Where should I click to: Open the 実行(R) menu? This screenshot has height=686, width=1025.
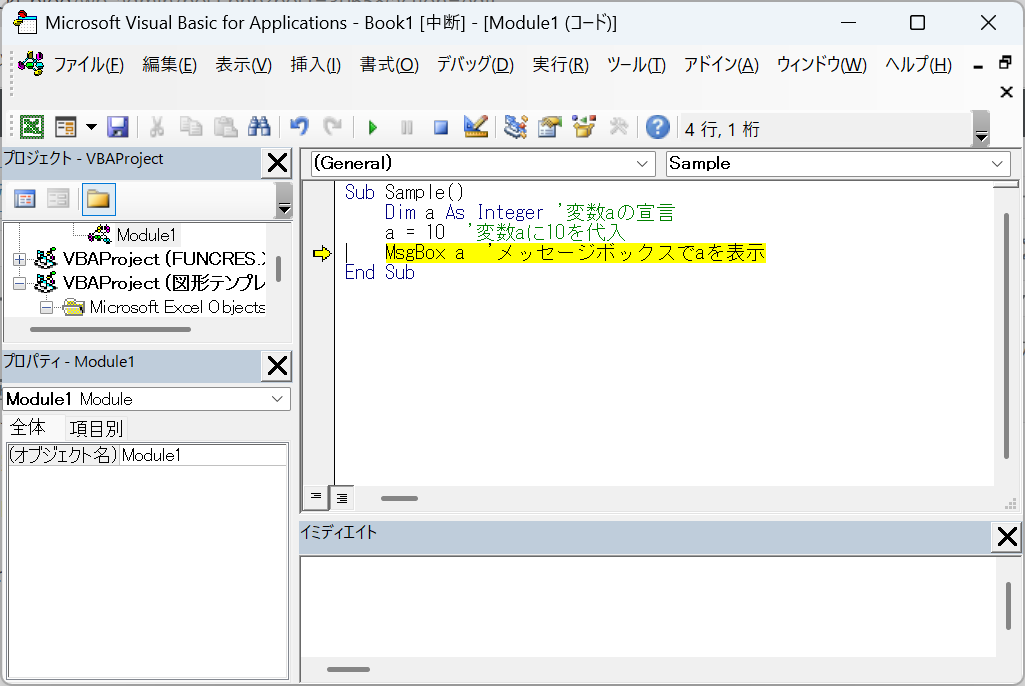click(560, 65)
